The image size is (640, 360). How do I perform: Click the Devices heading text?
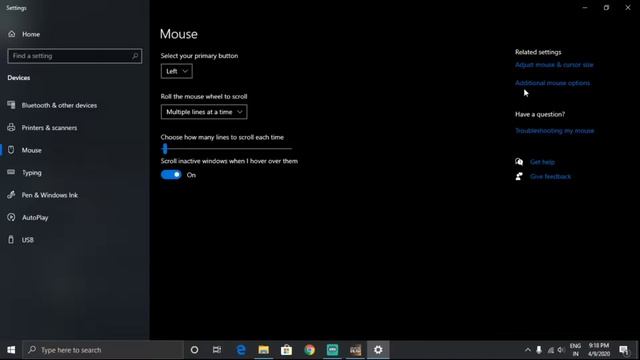(x=18, y=78)
